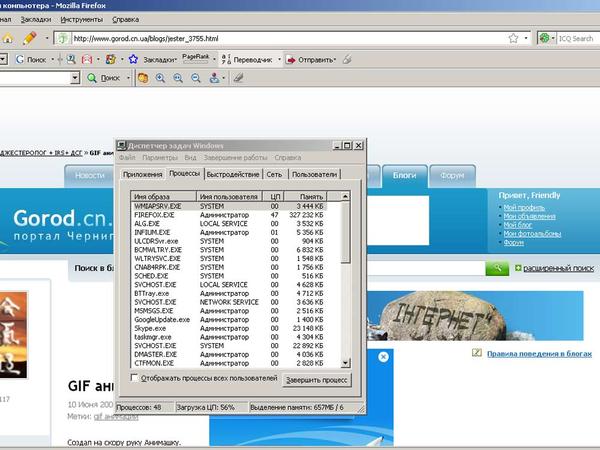Click the pencil edit icon in navigation bar

coord(29,38)
